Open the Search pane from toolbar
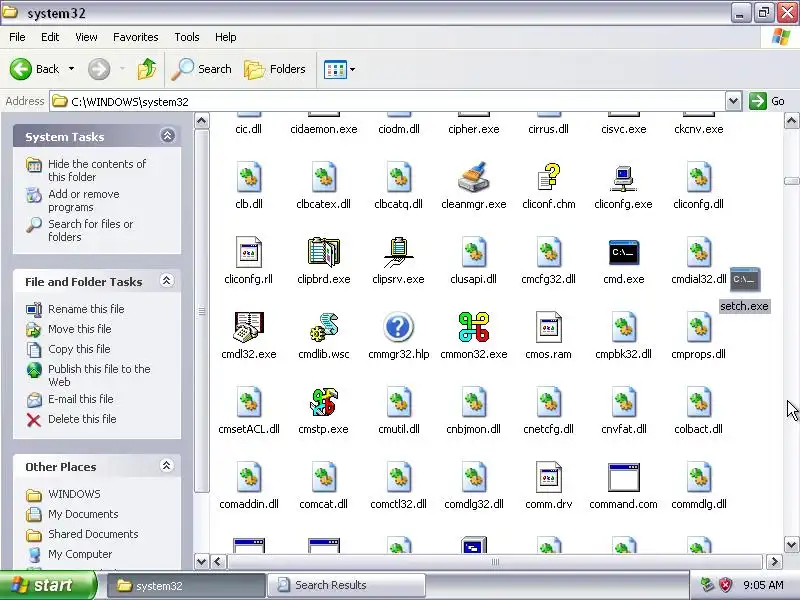Viewport: 800px width, 600px height. pos(202,69)
